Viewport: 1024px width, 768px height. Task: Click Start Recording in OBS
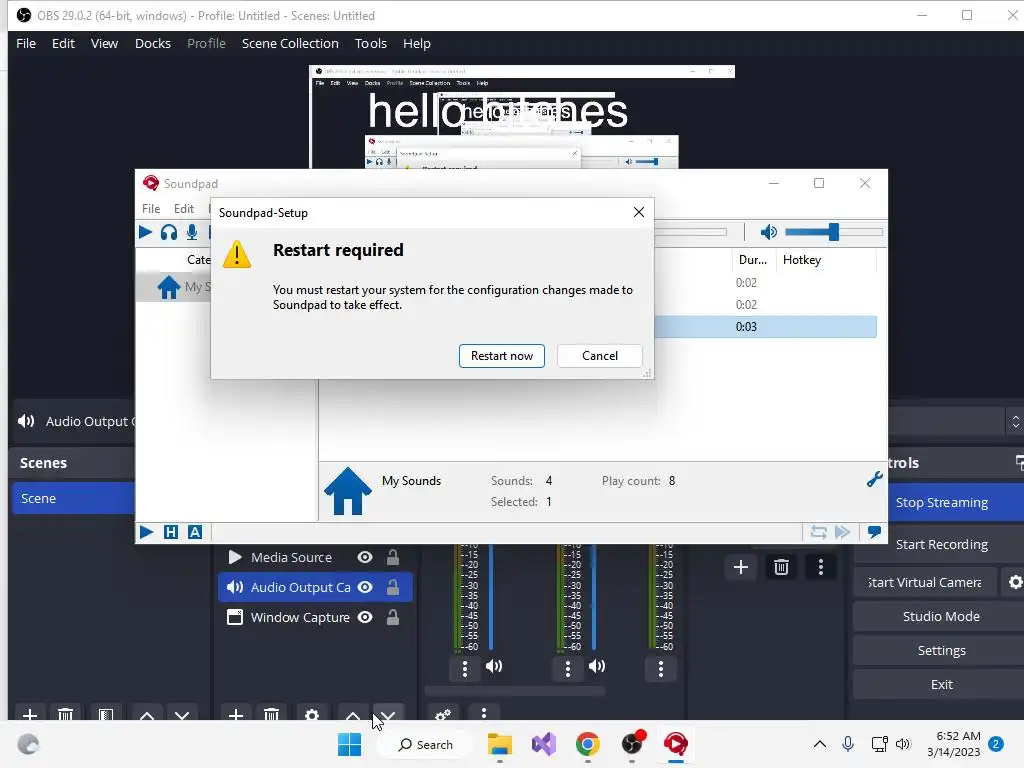[941, 544]
